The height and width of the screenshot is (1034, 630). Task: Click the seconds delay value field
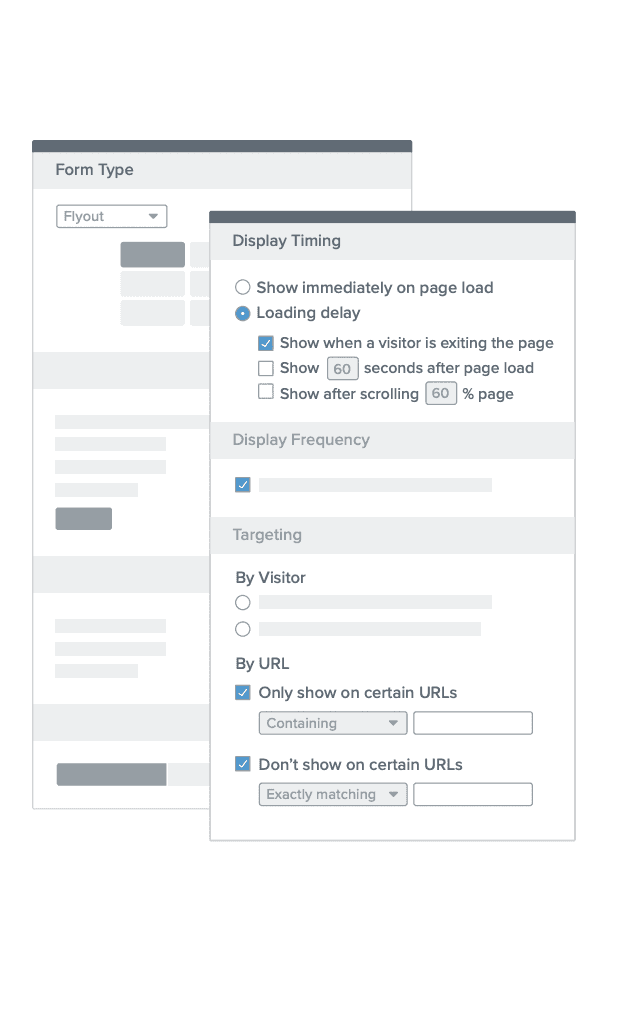[342, 368]
